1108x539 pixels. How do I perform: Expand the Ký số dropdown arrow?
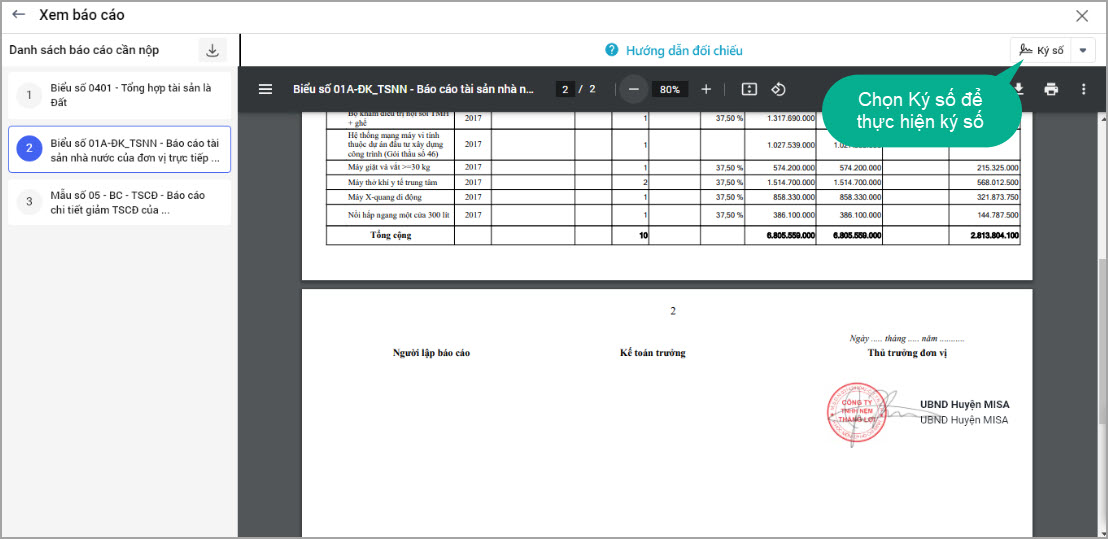tap(1083, 51)
